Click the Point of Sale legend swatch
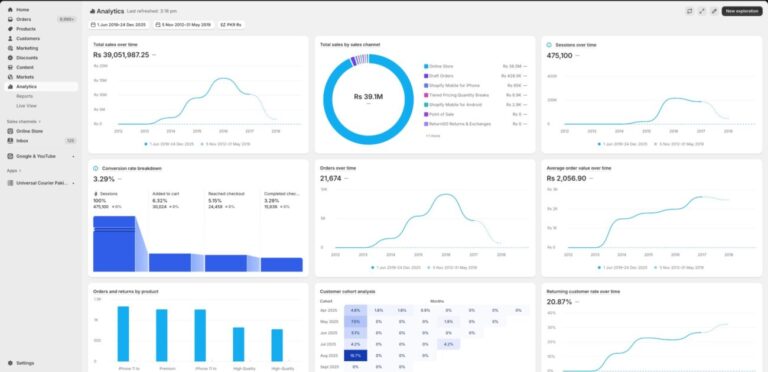This screenshot has height=372, width=768. coord(426,114)
